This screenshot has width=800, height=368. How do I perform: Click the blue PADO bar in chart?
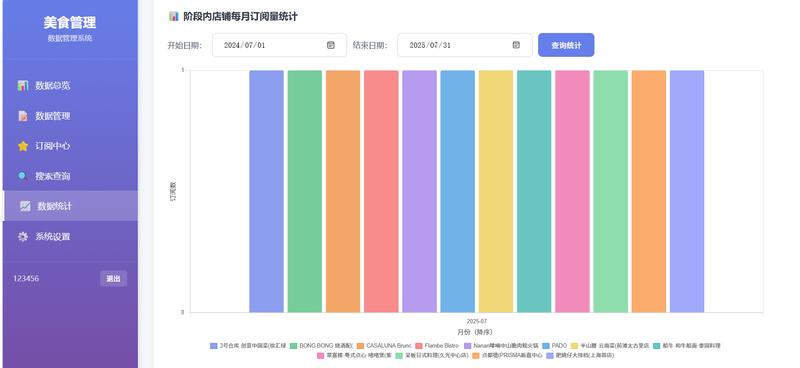click(458, 191)
